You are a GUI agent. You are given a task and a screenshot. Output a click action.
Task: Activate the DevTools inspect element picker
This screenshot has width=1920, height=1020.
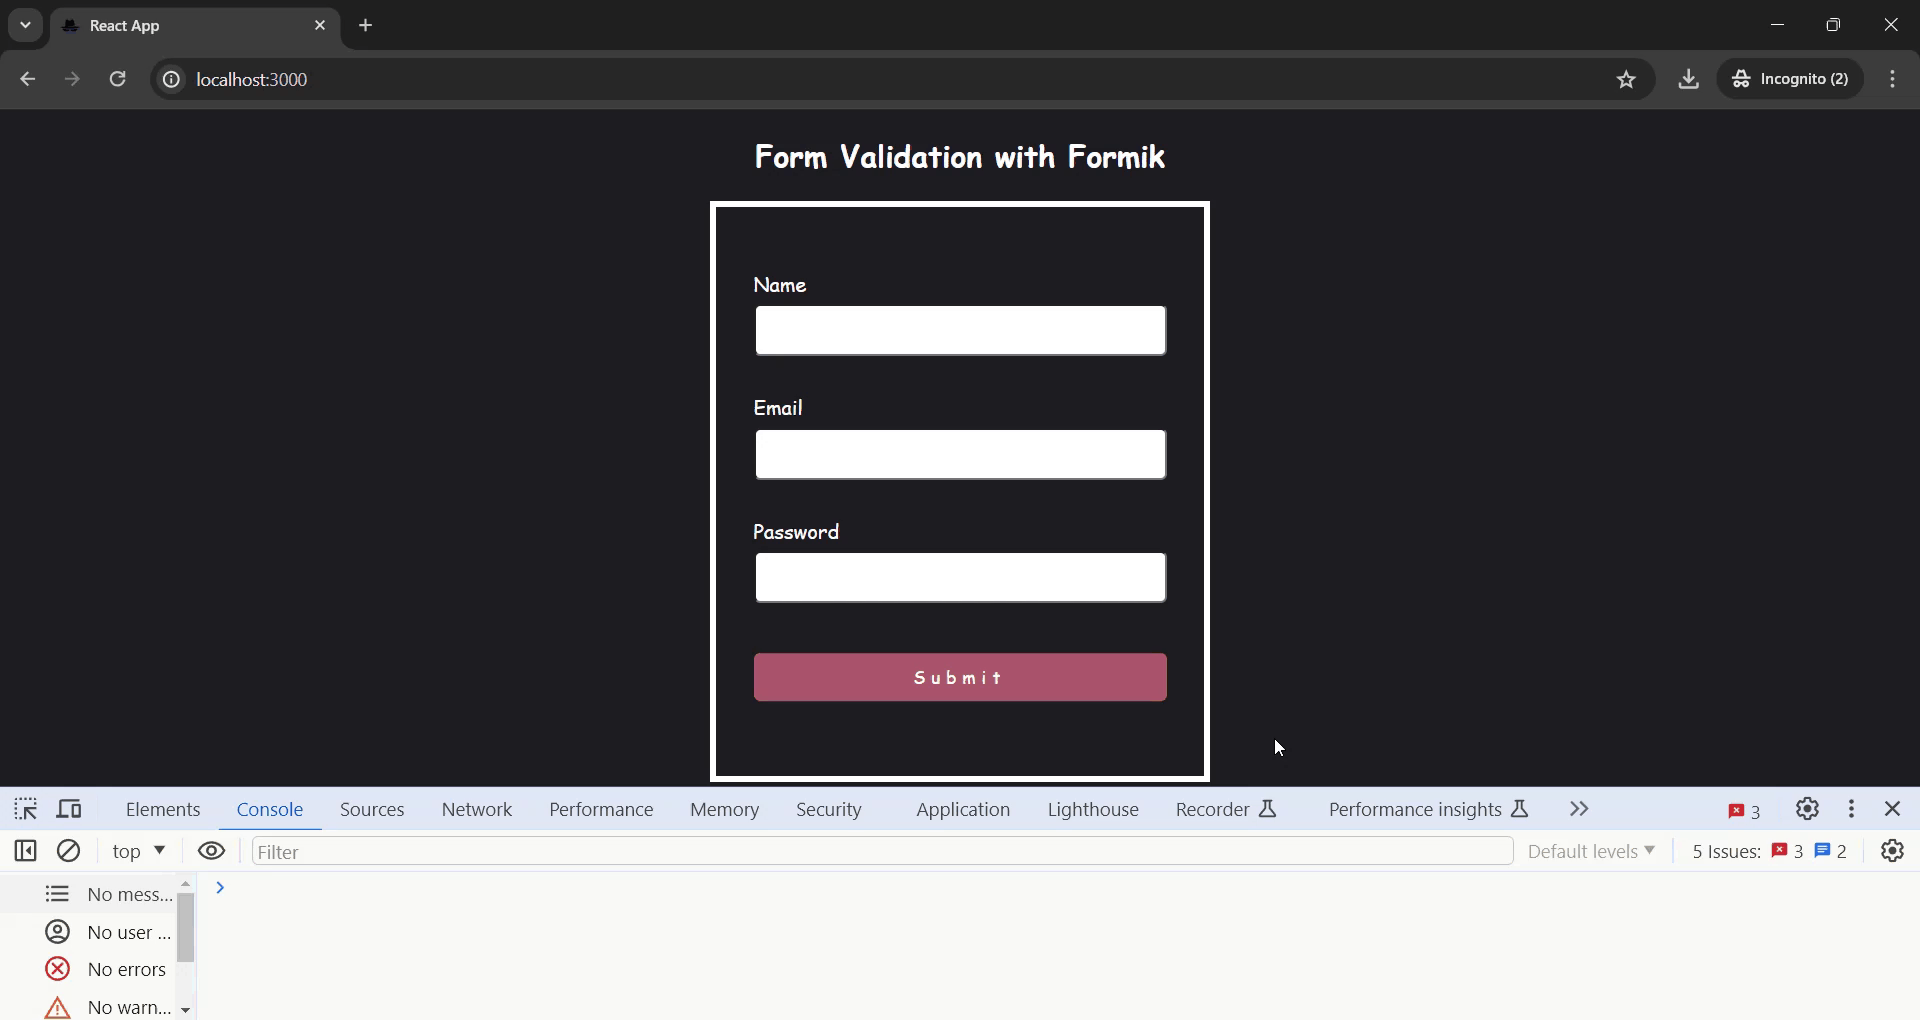click(26, 809)
